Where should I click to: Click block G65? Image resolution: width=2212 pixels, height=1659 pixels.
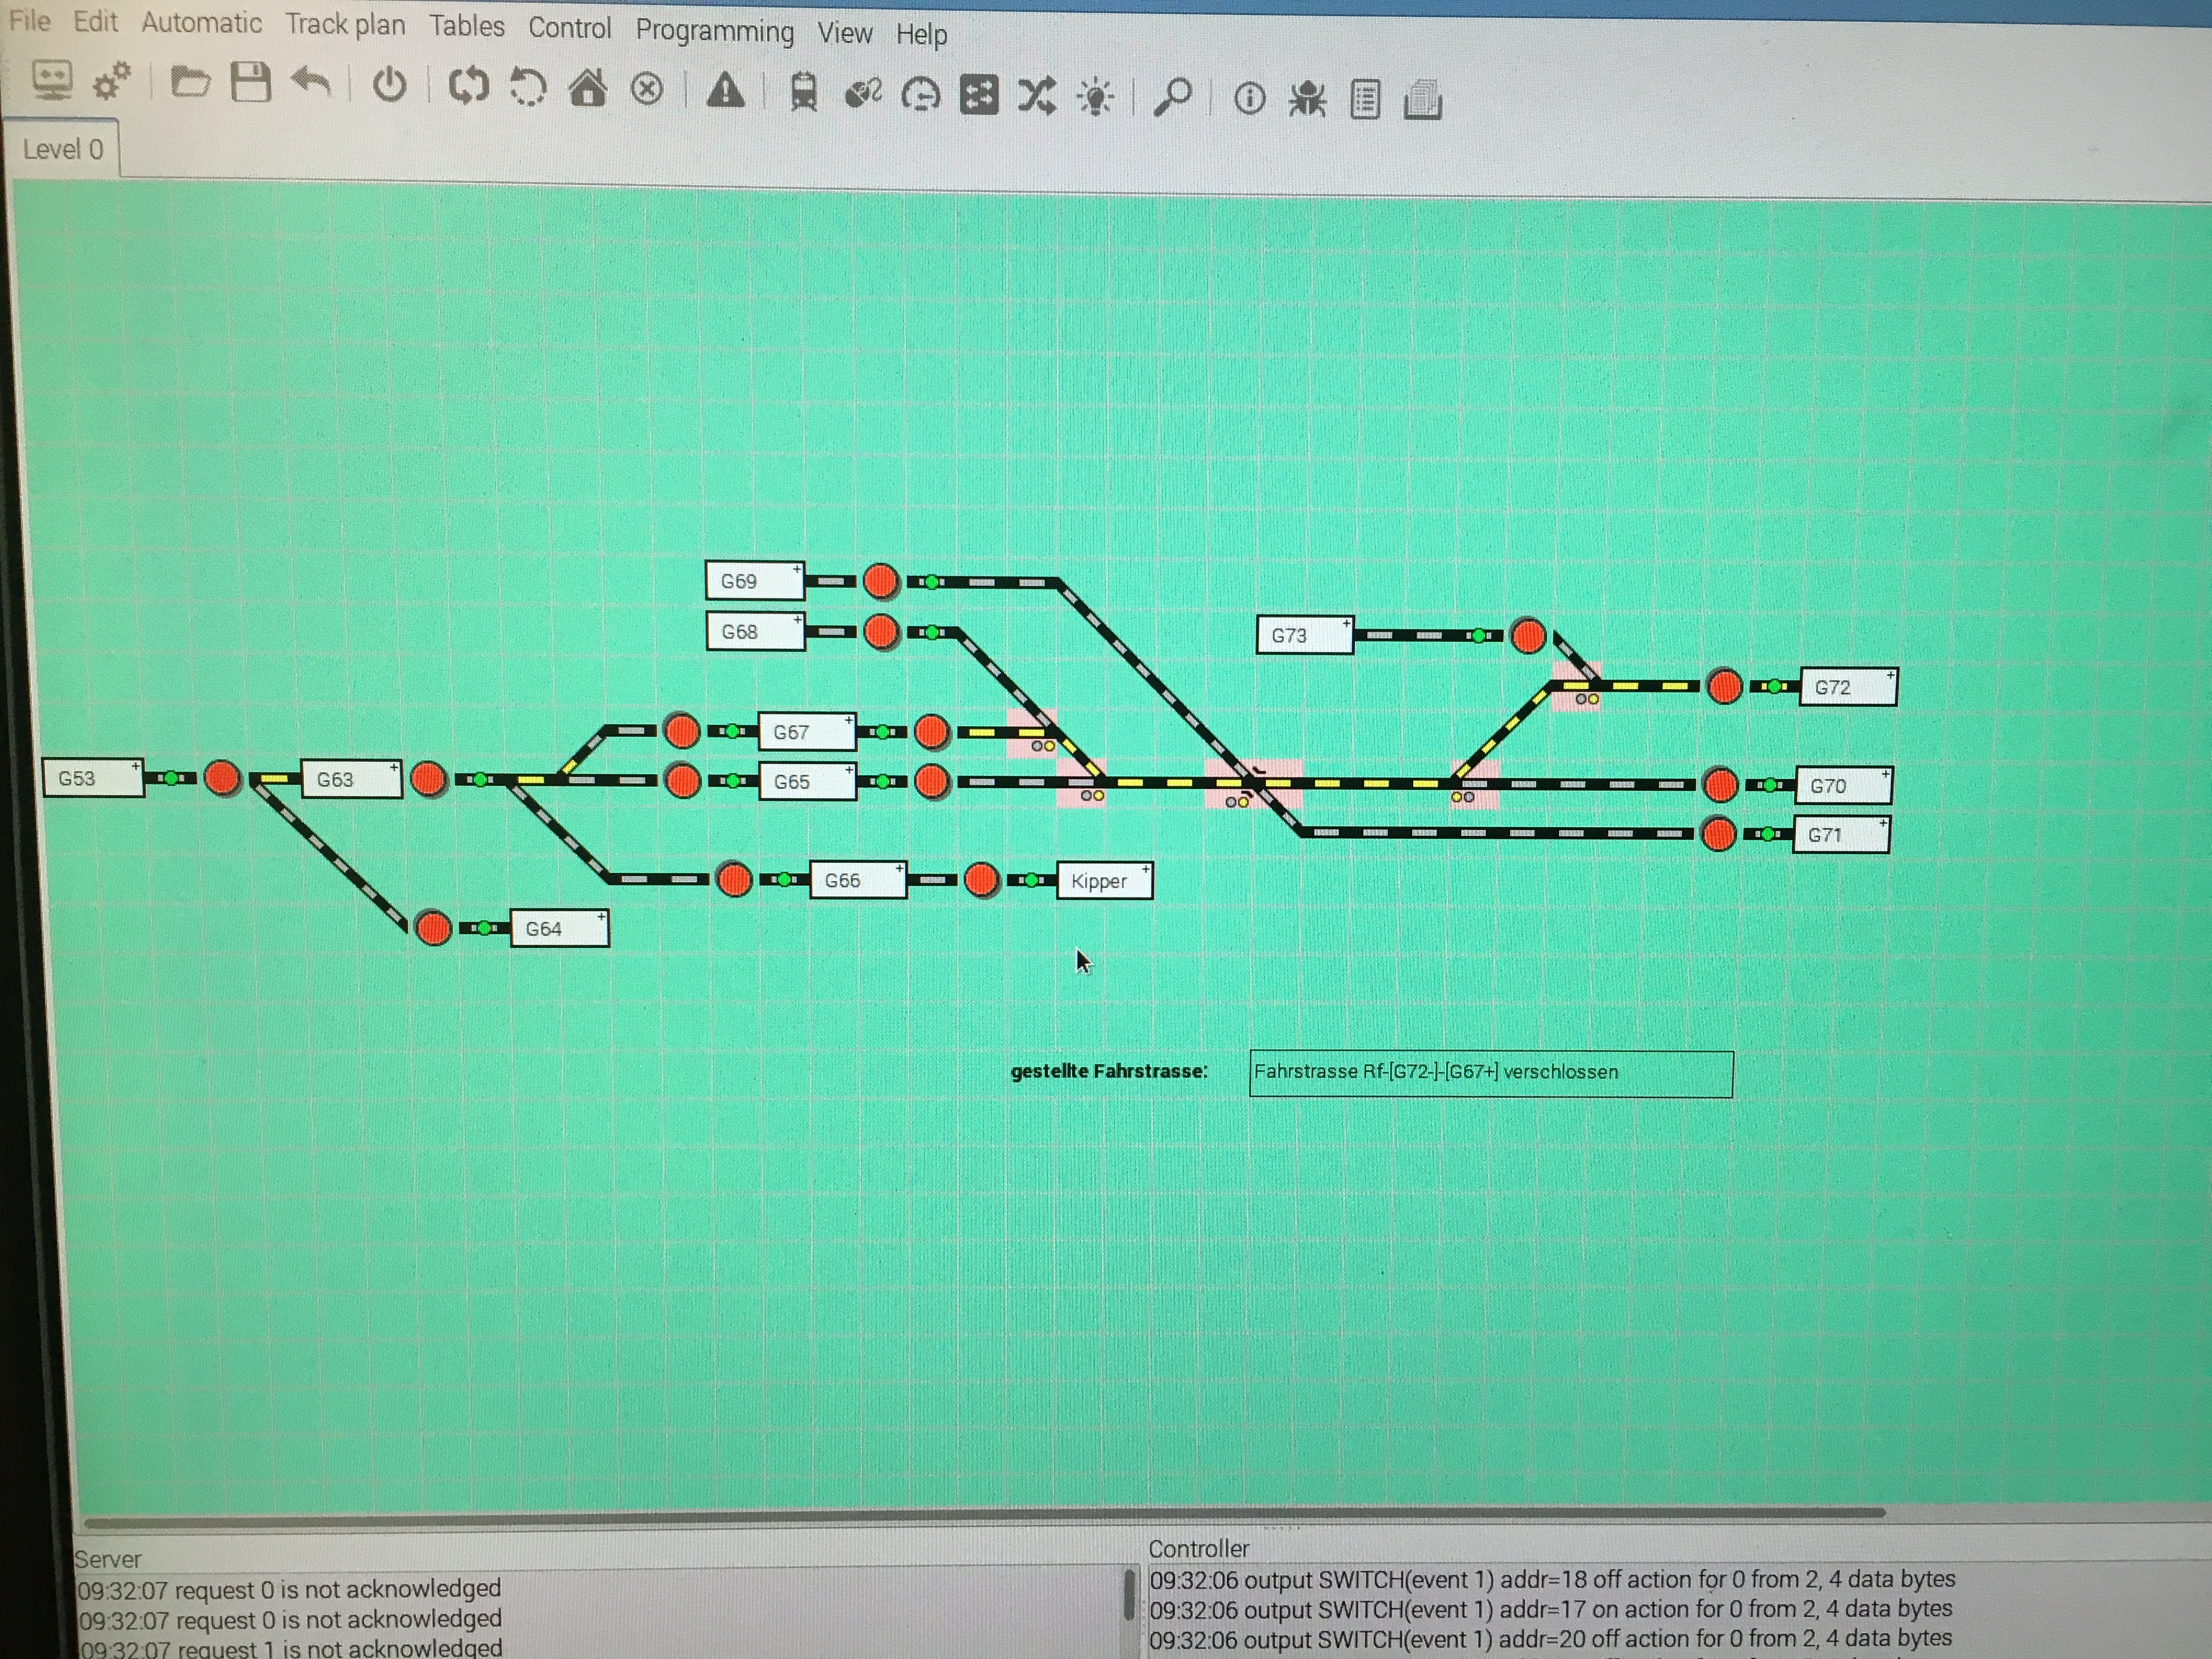(807, 782)
